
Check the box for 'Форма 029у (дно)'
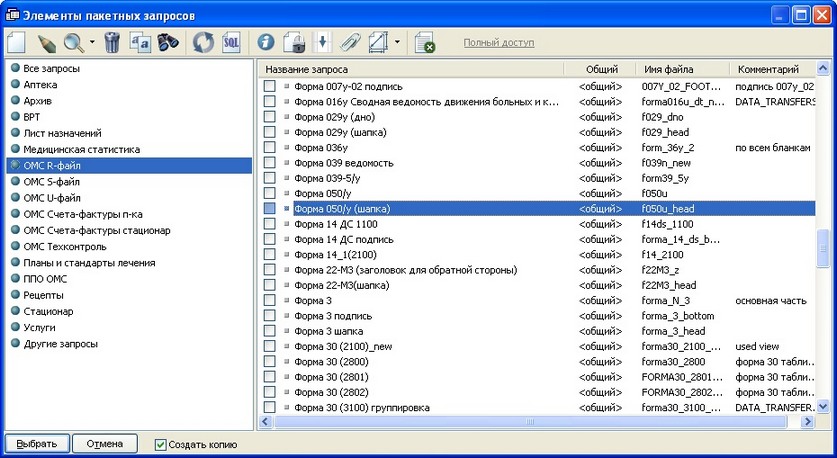click(x=270, y=116)
